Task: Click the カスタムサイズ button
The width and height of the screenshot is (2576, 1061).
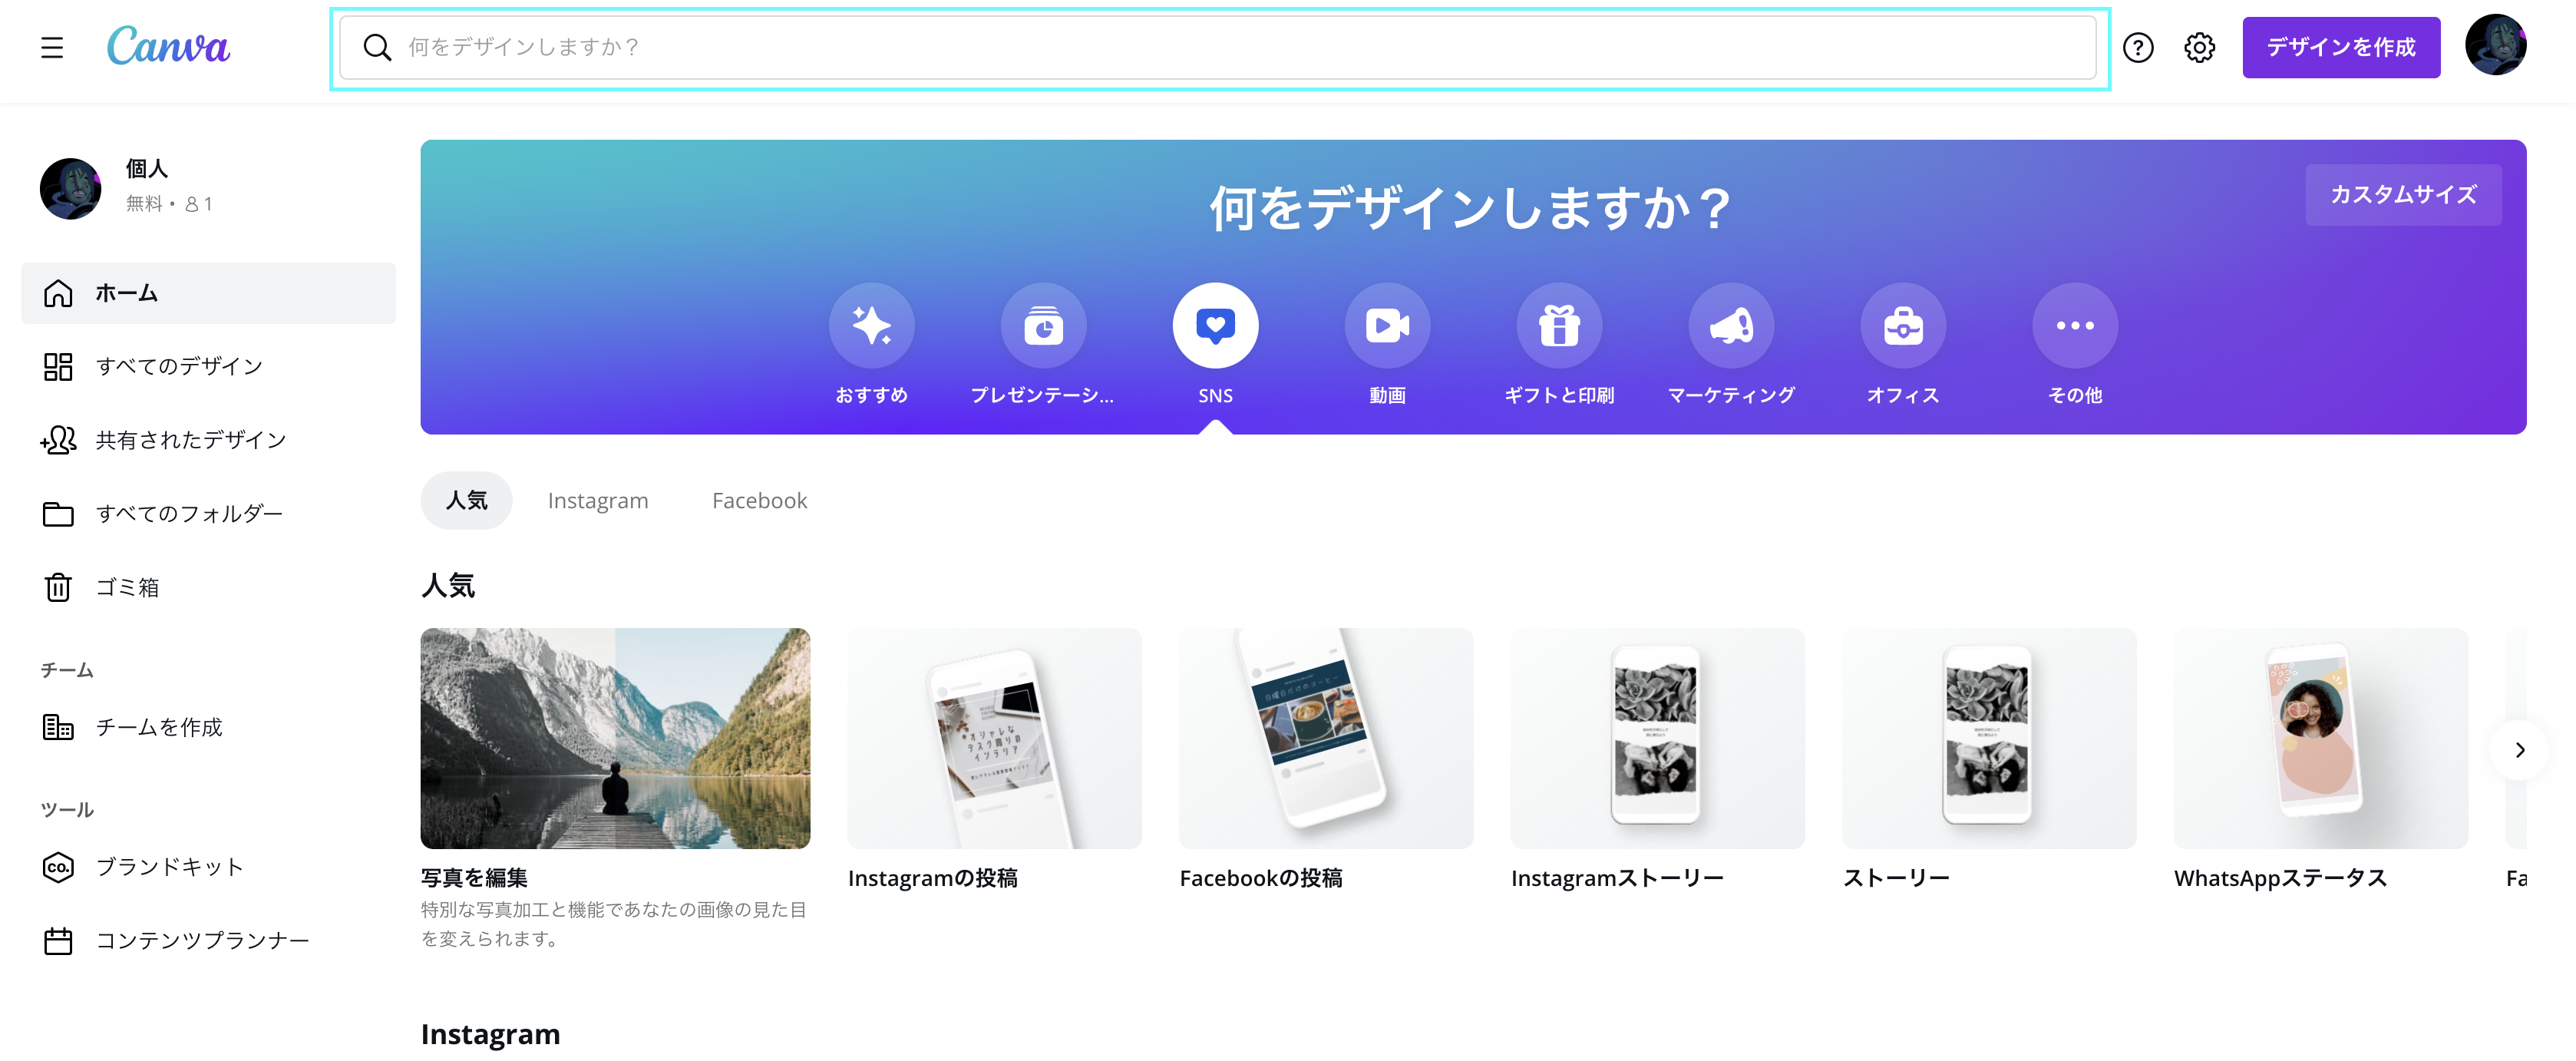Action: tap(2403, 195)
